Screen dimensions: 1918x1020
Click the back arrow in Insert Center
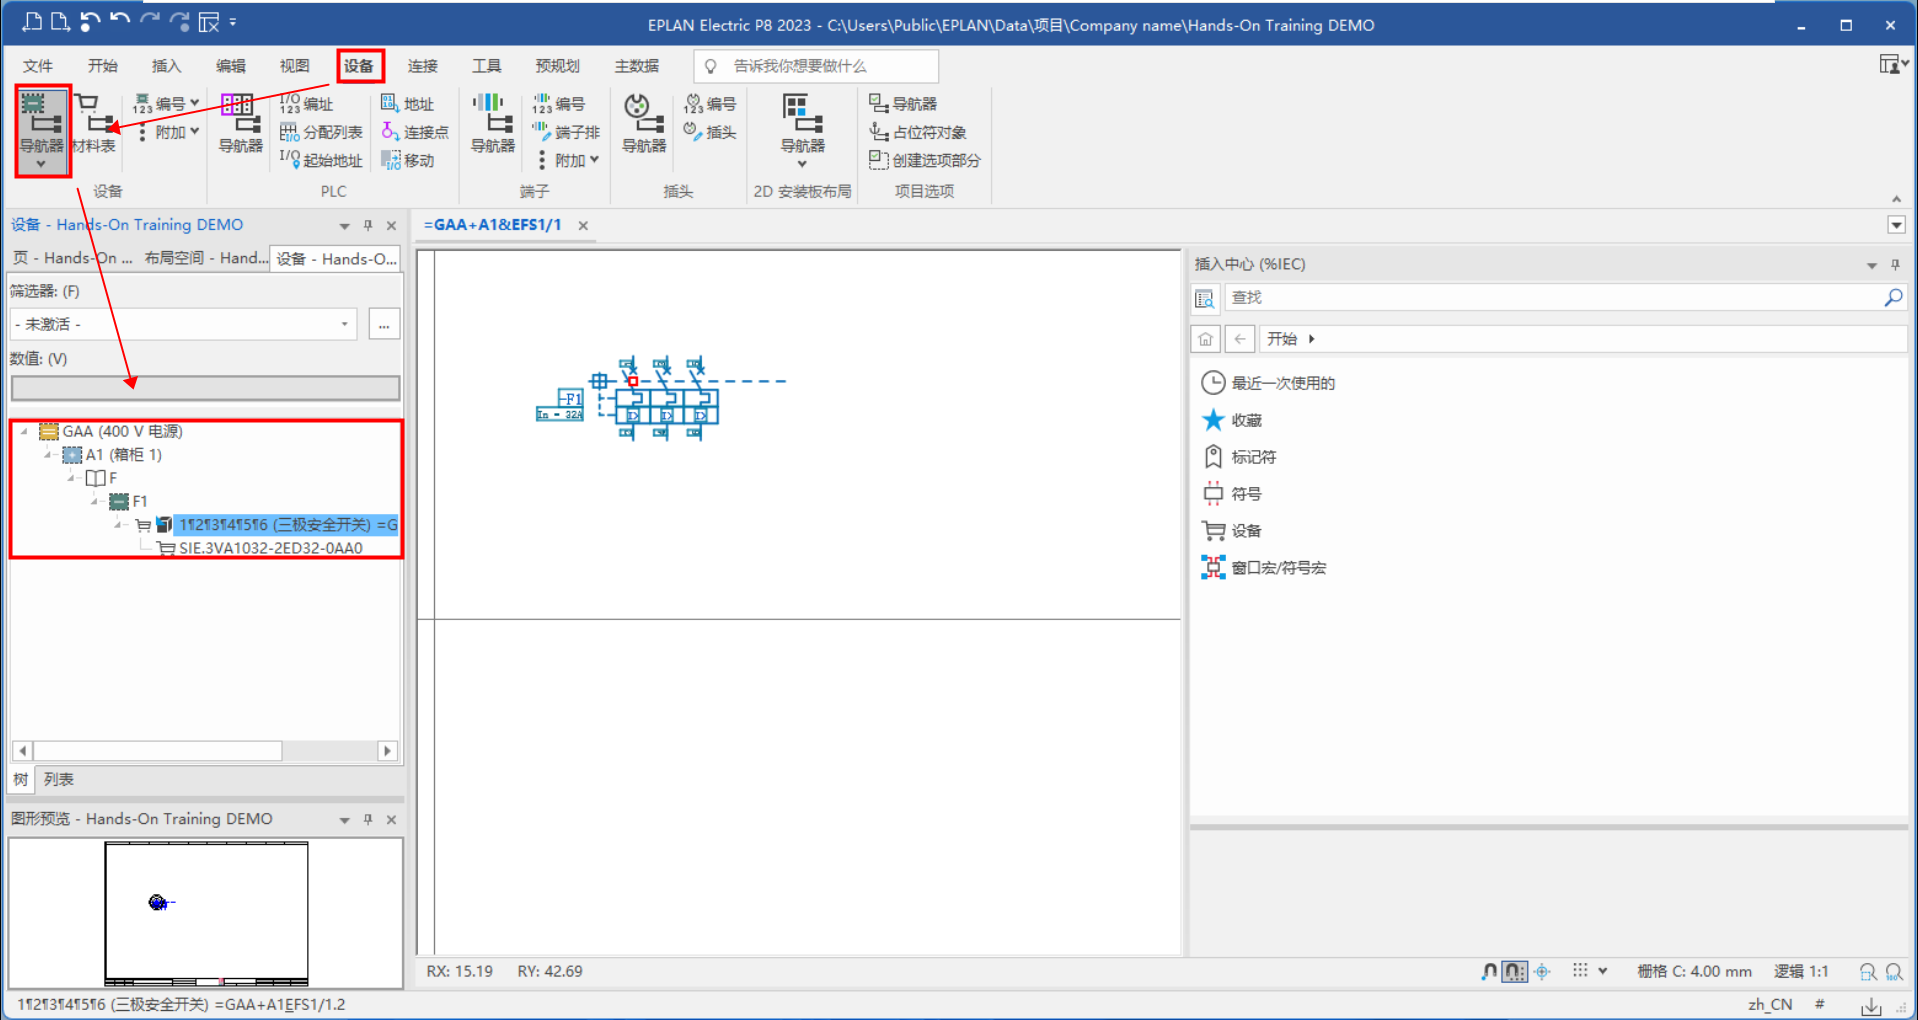[1240, 339]
